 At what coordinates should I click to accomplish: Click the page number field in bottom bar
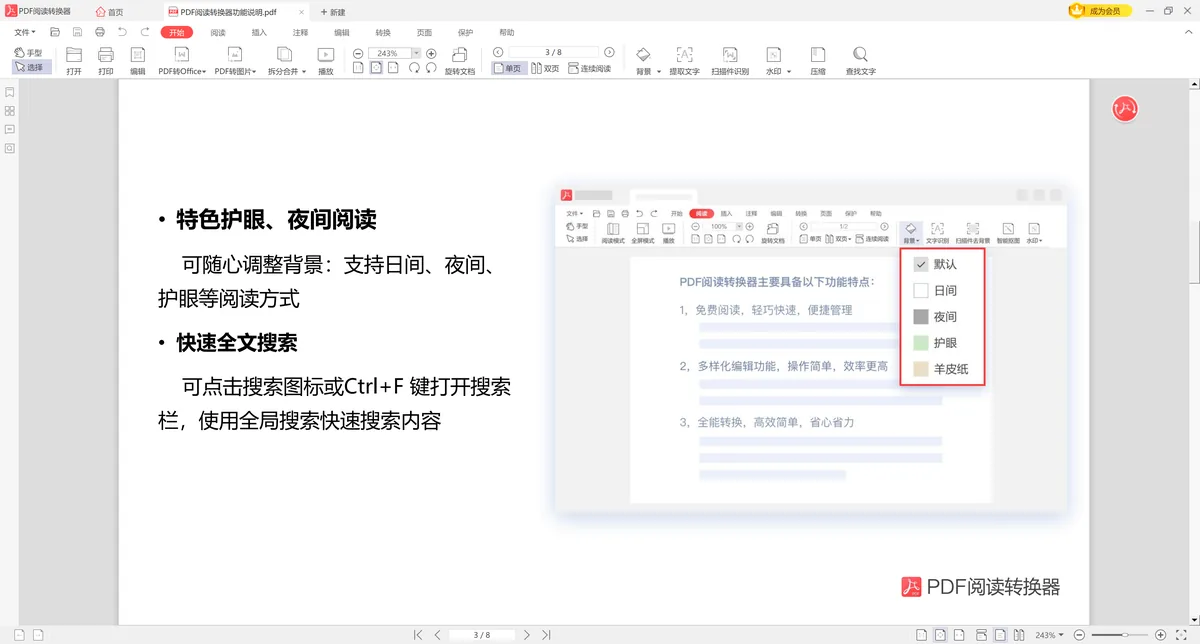click(482, 635)
